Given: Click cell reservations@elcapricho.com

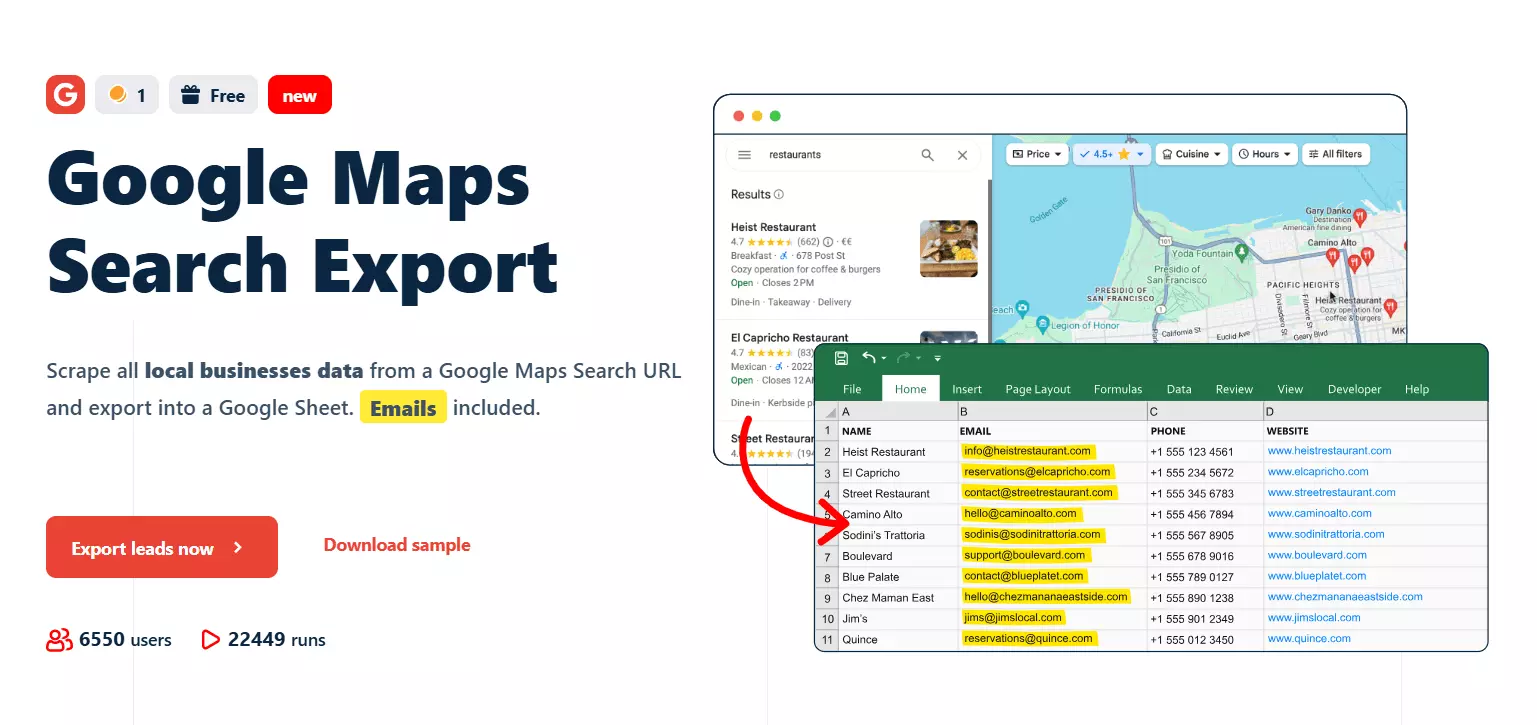Looking at the screenshot, I should point(1052,472).
